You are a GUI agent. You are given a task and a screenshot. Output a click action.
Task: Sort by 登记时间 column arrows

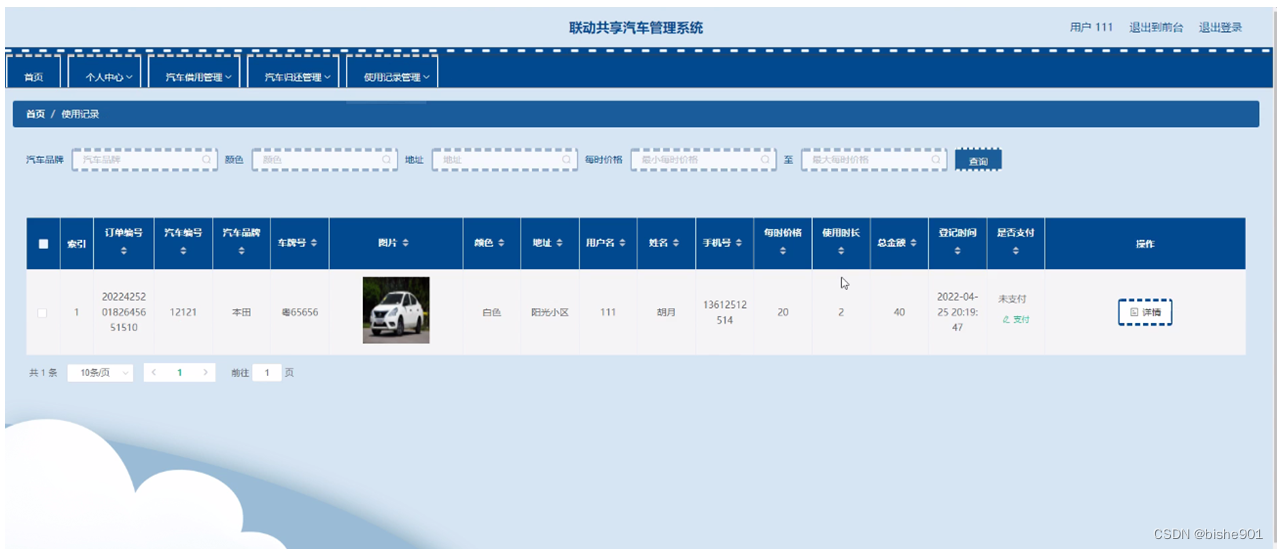click(957, 252)
